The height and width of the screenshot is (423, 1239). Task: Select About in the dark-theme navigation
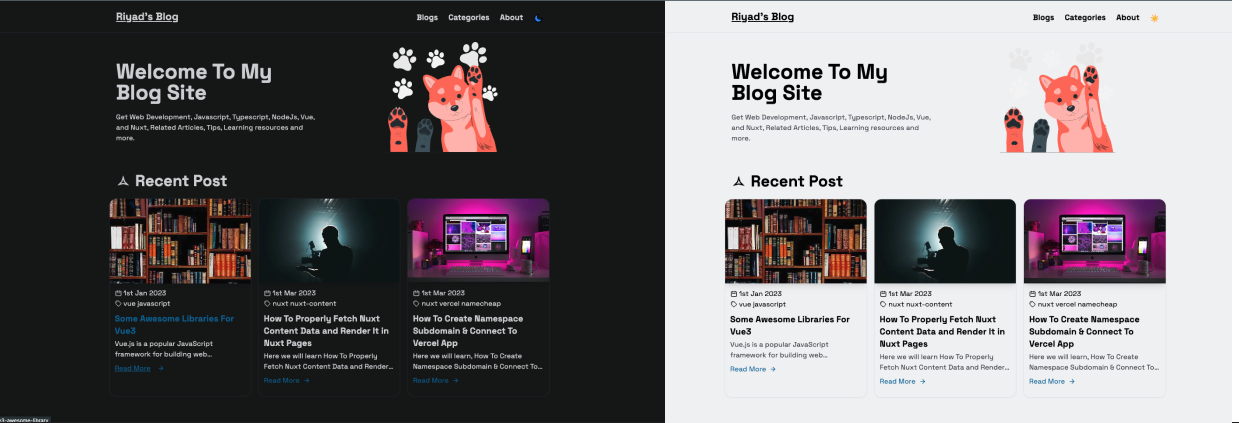[511, 17]
